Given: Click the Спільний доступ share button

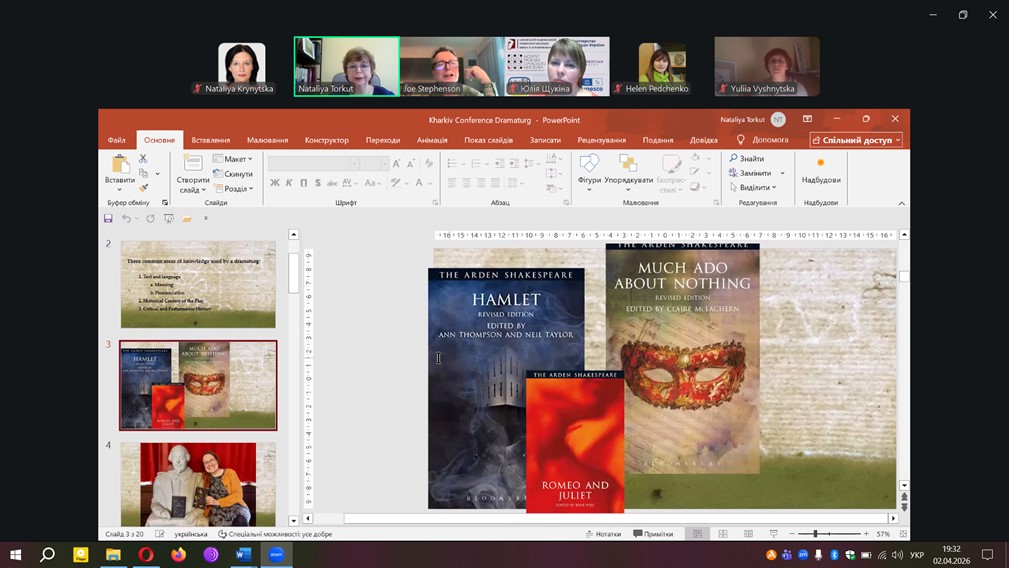Looking at the screenshot, I should 856,140.
